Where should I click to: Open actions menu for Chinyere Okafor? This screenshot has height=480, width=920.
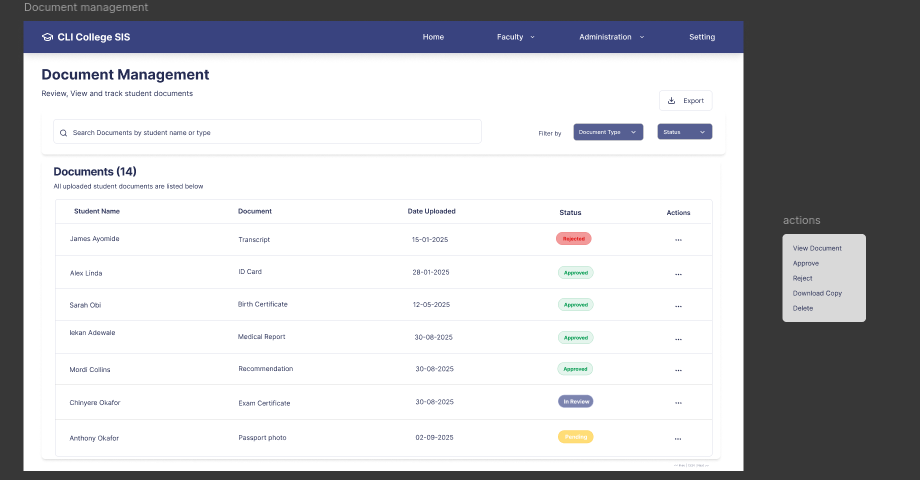pyautogui.click(x=678, y=403)
